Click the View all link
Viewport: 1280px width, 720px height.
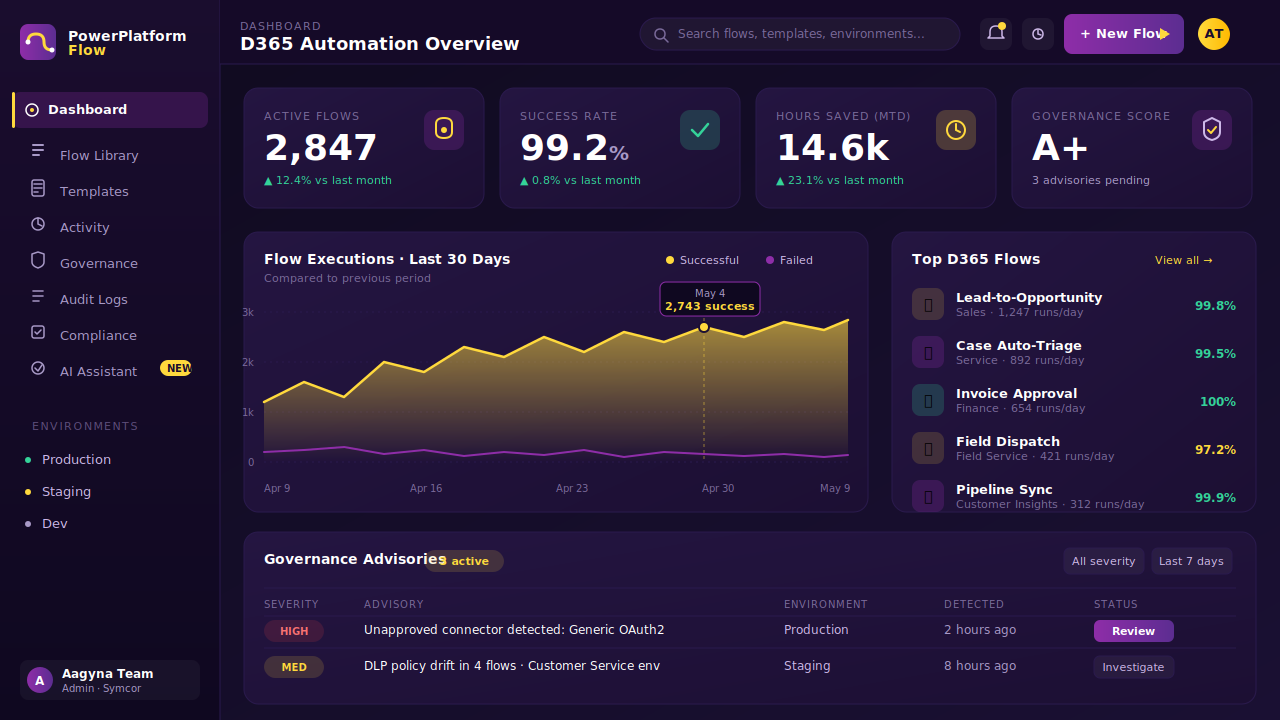(x=1184, y=260)
